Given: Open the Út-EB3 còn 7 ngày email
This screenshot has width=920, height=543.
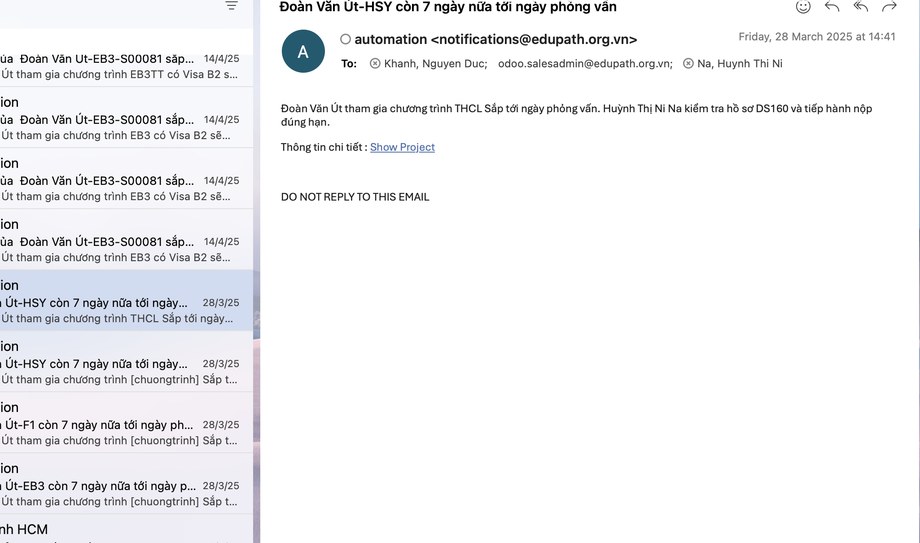Looking at the screenshot, I should tap(126, 484).
